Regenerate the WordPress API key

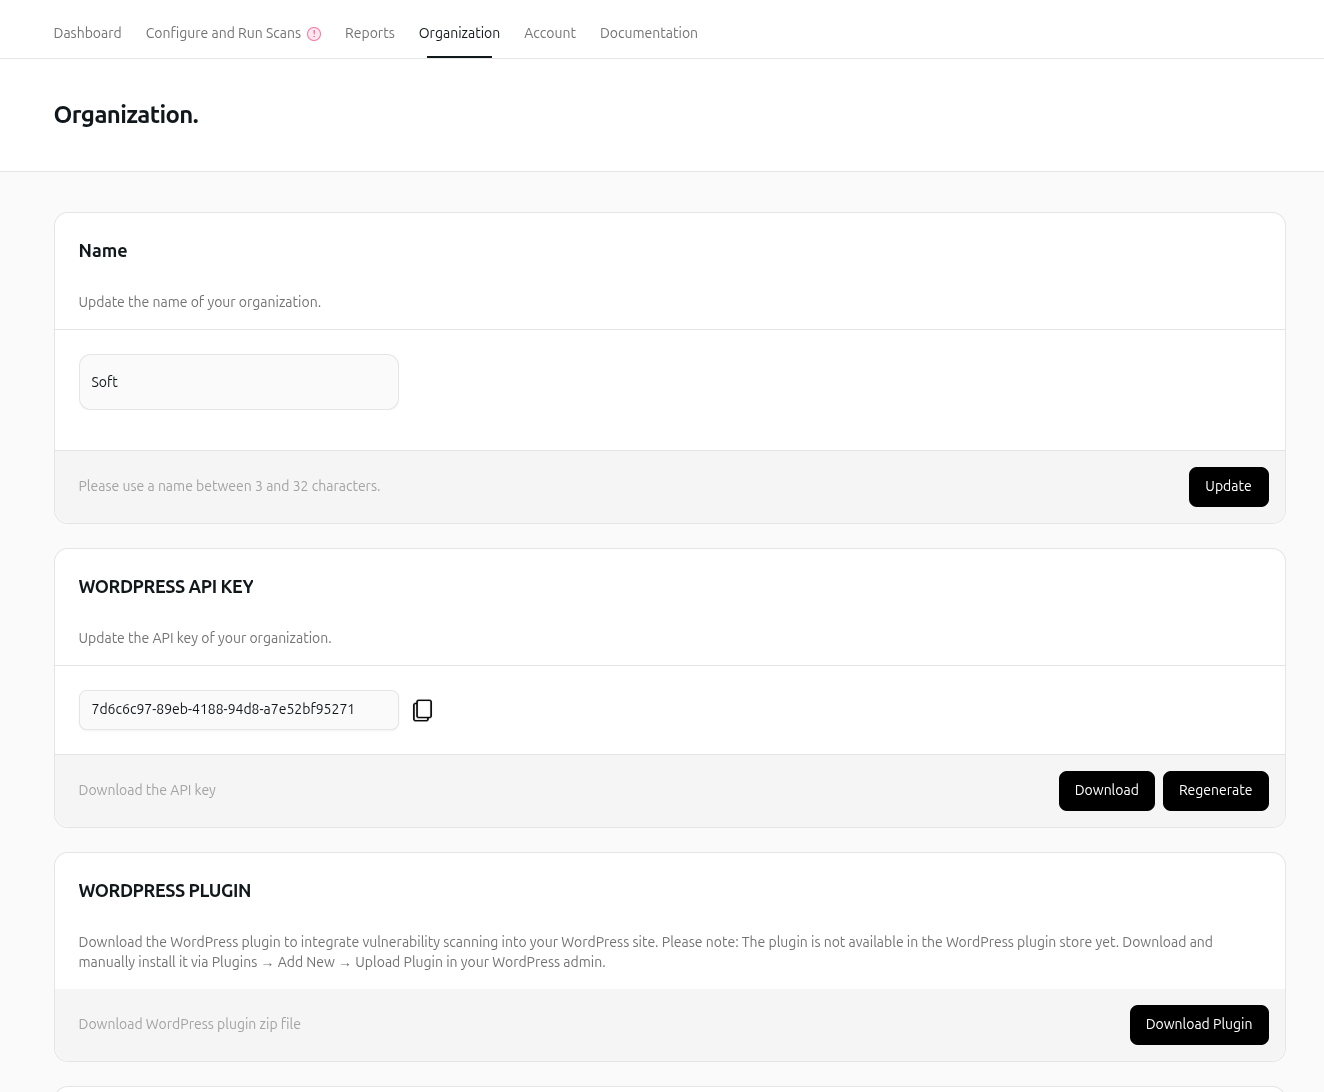tap(1215, 790)
